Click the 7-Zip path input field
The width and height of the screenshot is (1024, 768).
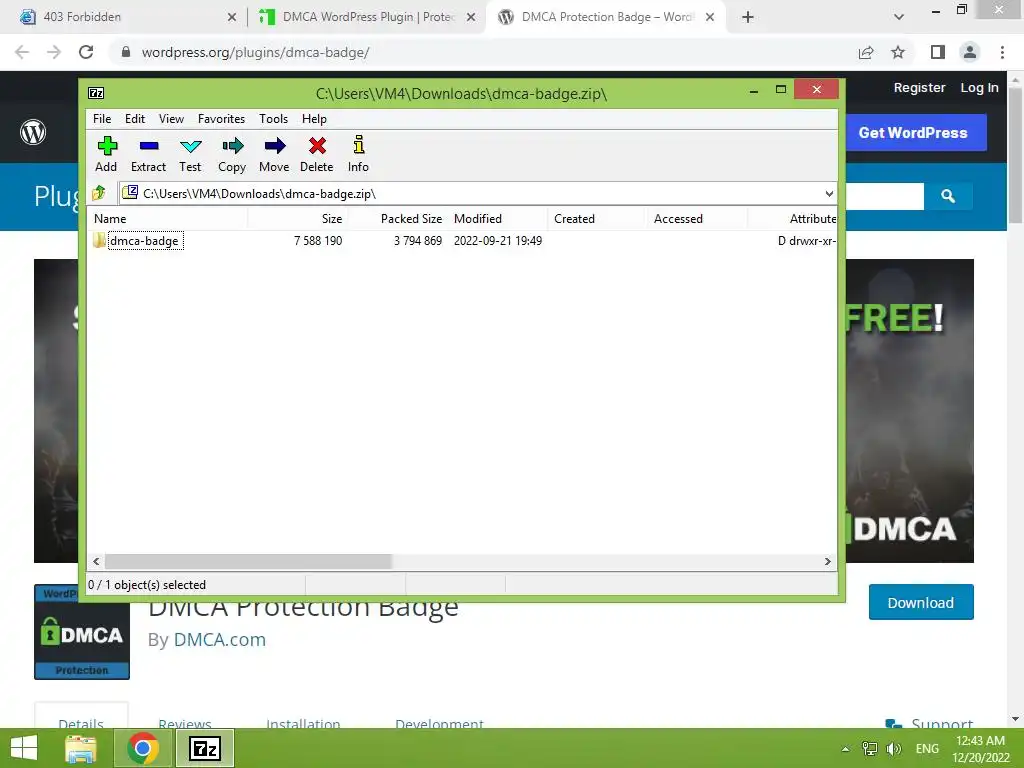pos(478,193)
